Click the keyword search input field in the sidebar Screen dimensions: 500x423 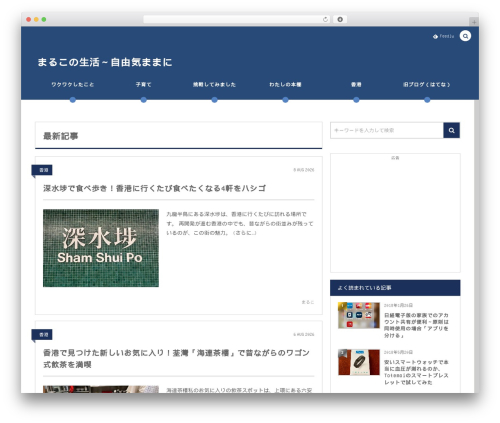(x=387, y=130)
